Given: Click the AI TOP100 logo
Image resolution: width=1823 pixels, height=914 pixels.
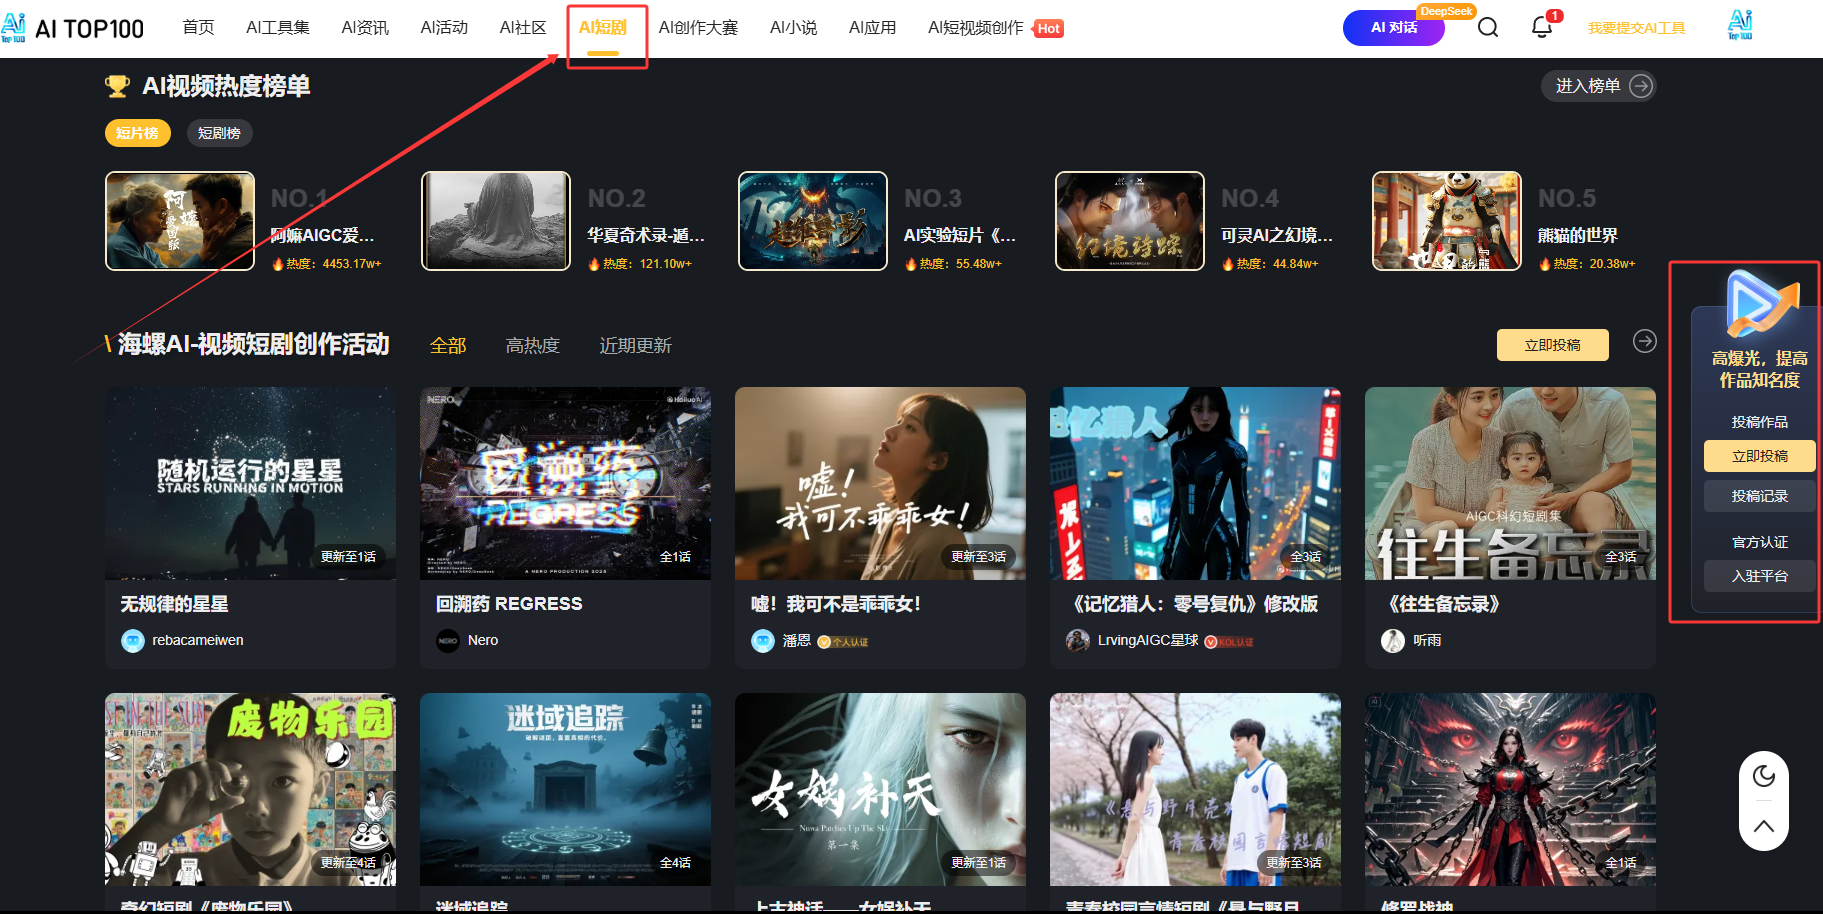Looking at the screenshot, I should pyautogui.click(x=72, y=27).
